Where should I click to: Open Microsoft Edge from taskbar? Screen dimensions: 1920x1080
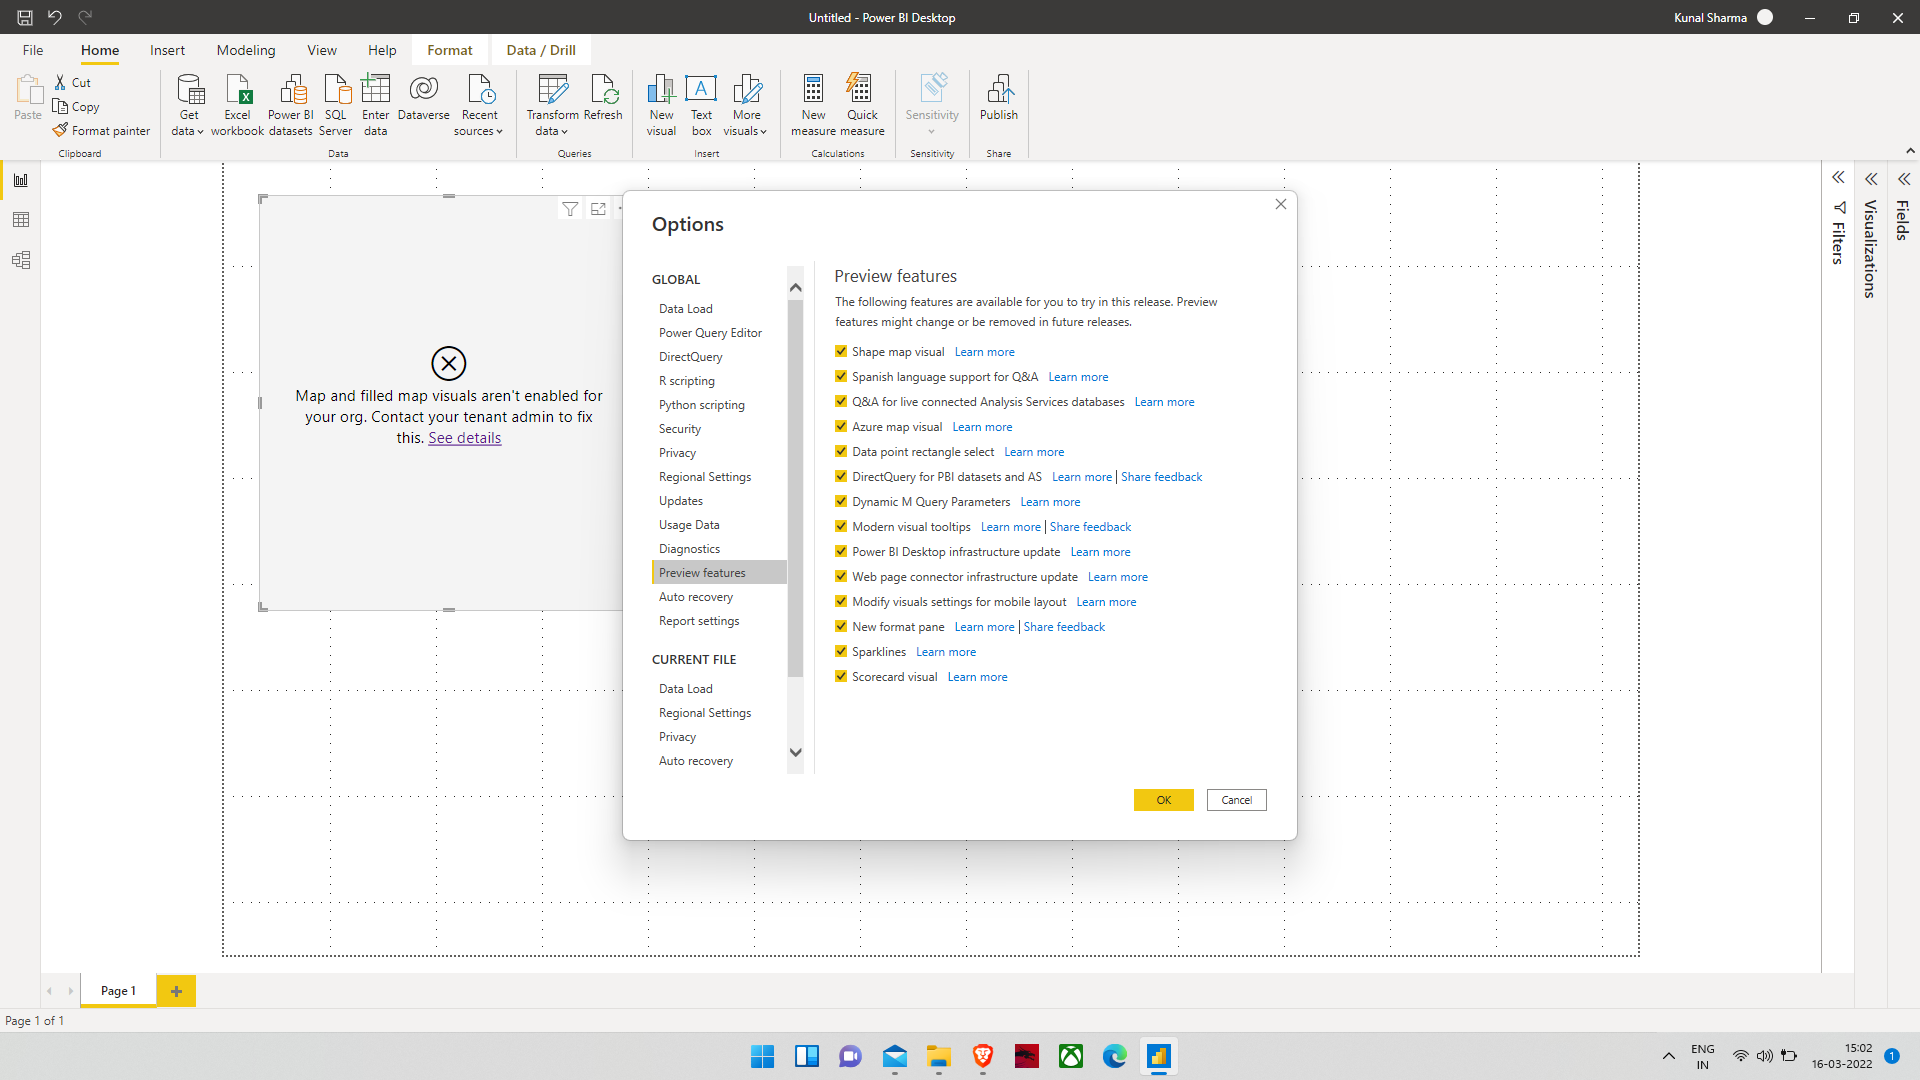pyautogui.click(x=1115, y=1056)
